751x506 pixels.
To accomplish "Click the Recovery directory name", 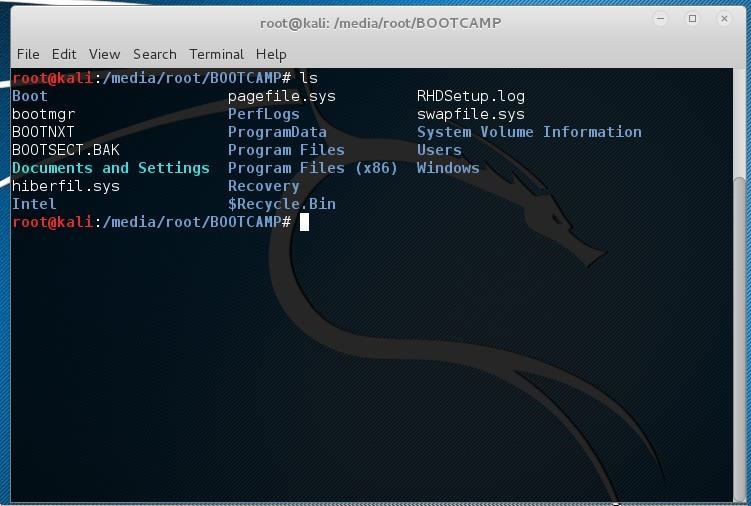I will pyautogui.click(x=263, y=186).
